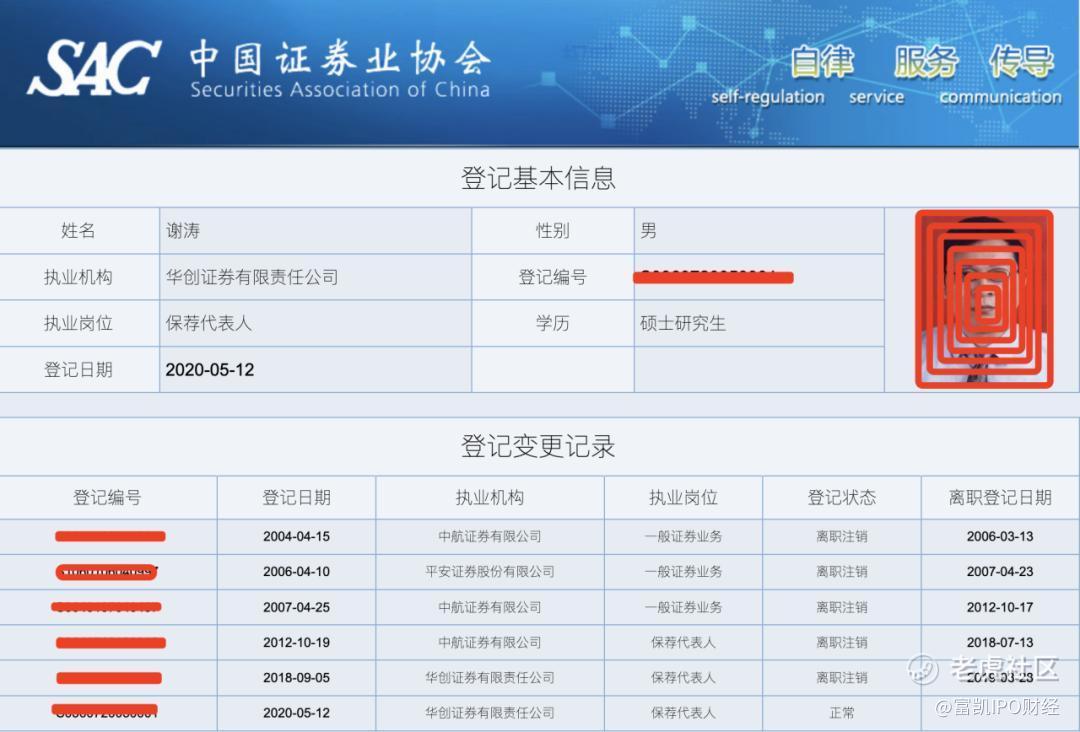The width and height of the screenshot is (1080, 732).
Task: Click the Securities Association of China subtitle
Action: click(x=340, y=90)
